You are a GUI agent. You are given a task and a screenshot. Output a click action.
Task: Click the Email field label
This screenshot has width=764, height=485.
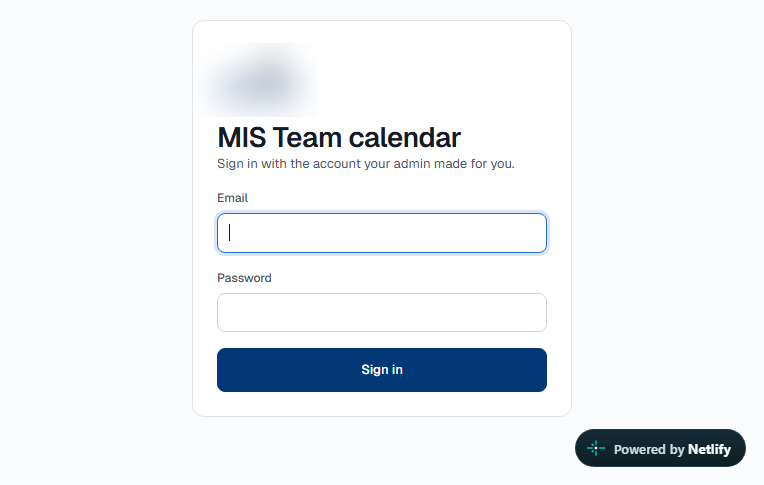[x=232, y=198]
